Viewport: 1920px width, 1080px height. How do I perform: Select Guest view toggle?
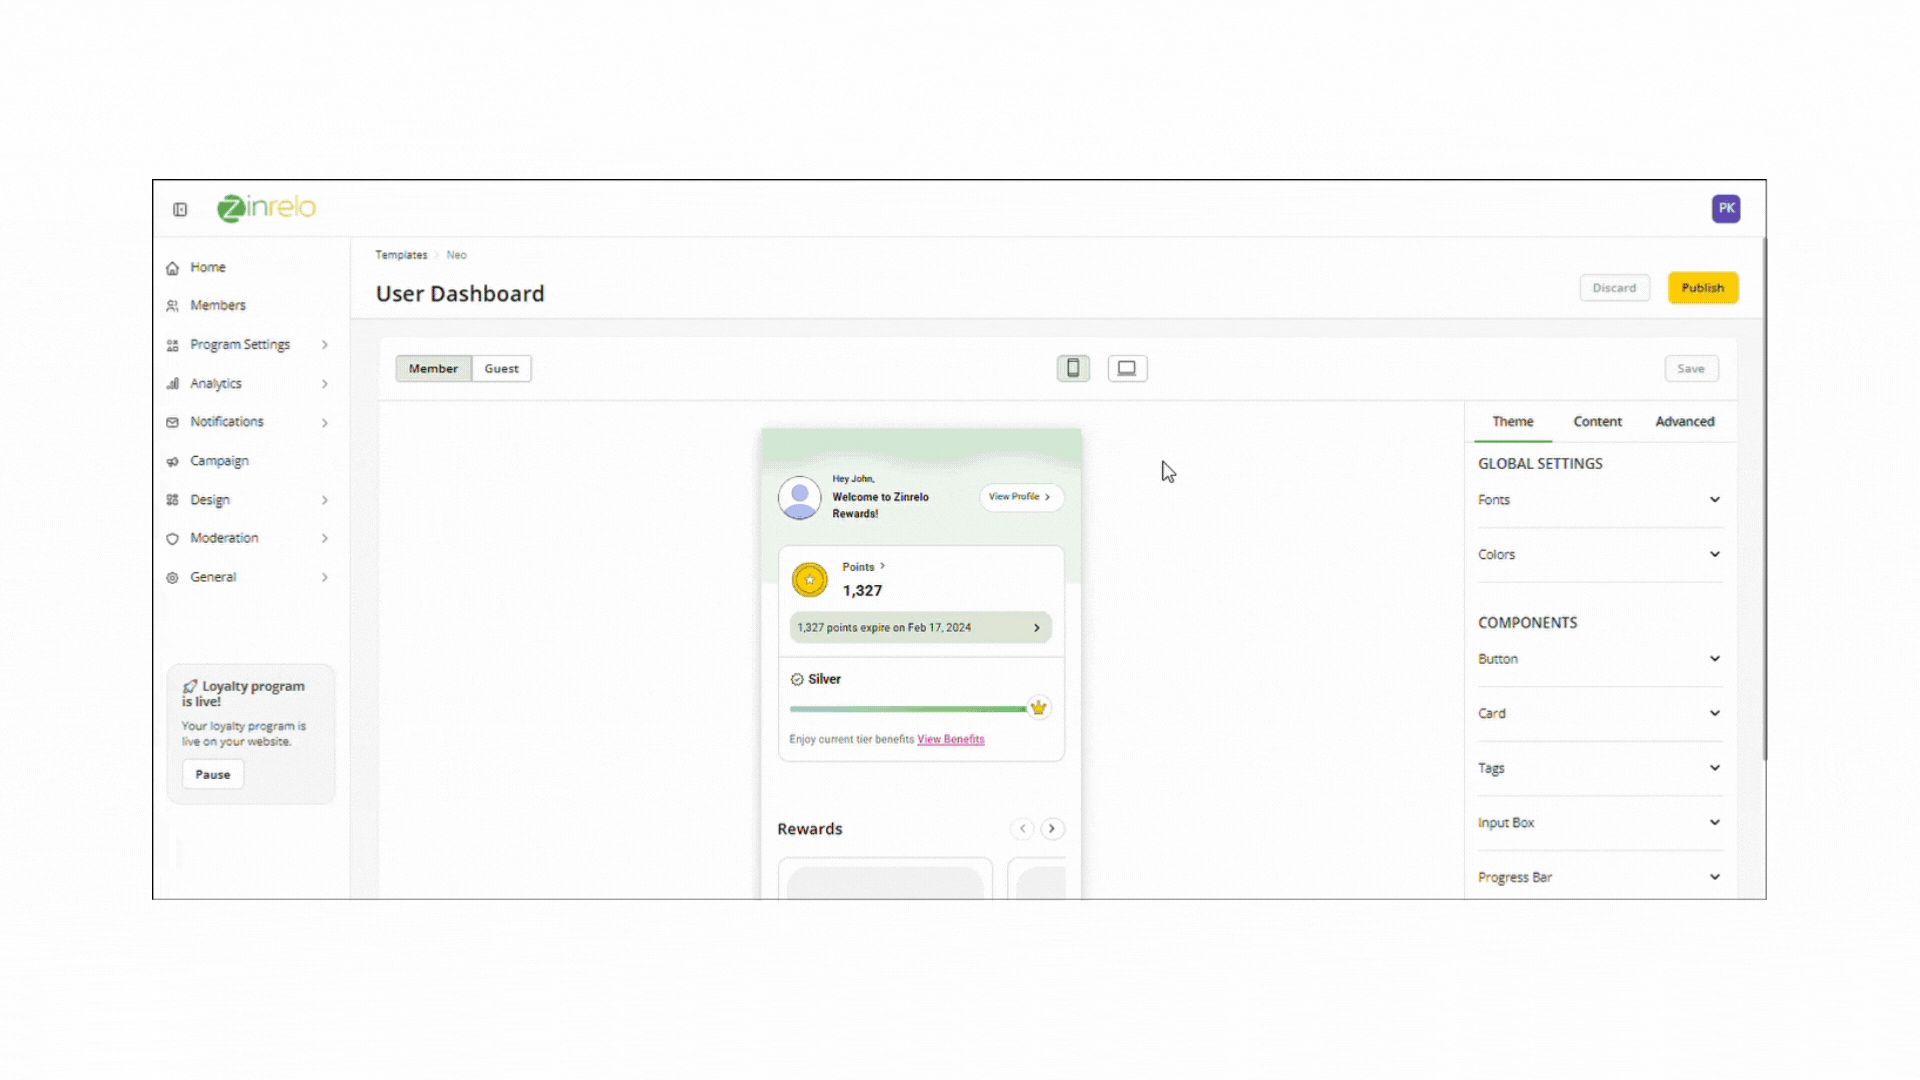501,368
